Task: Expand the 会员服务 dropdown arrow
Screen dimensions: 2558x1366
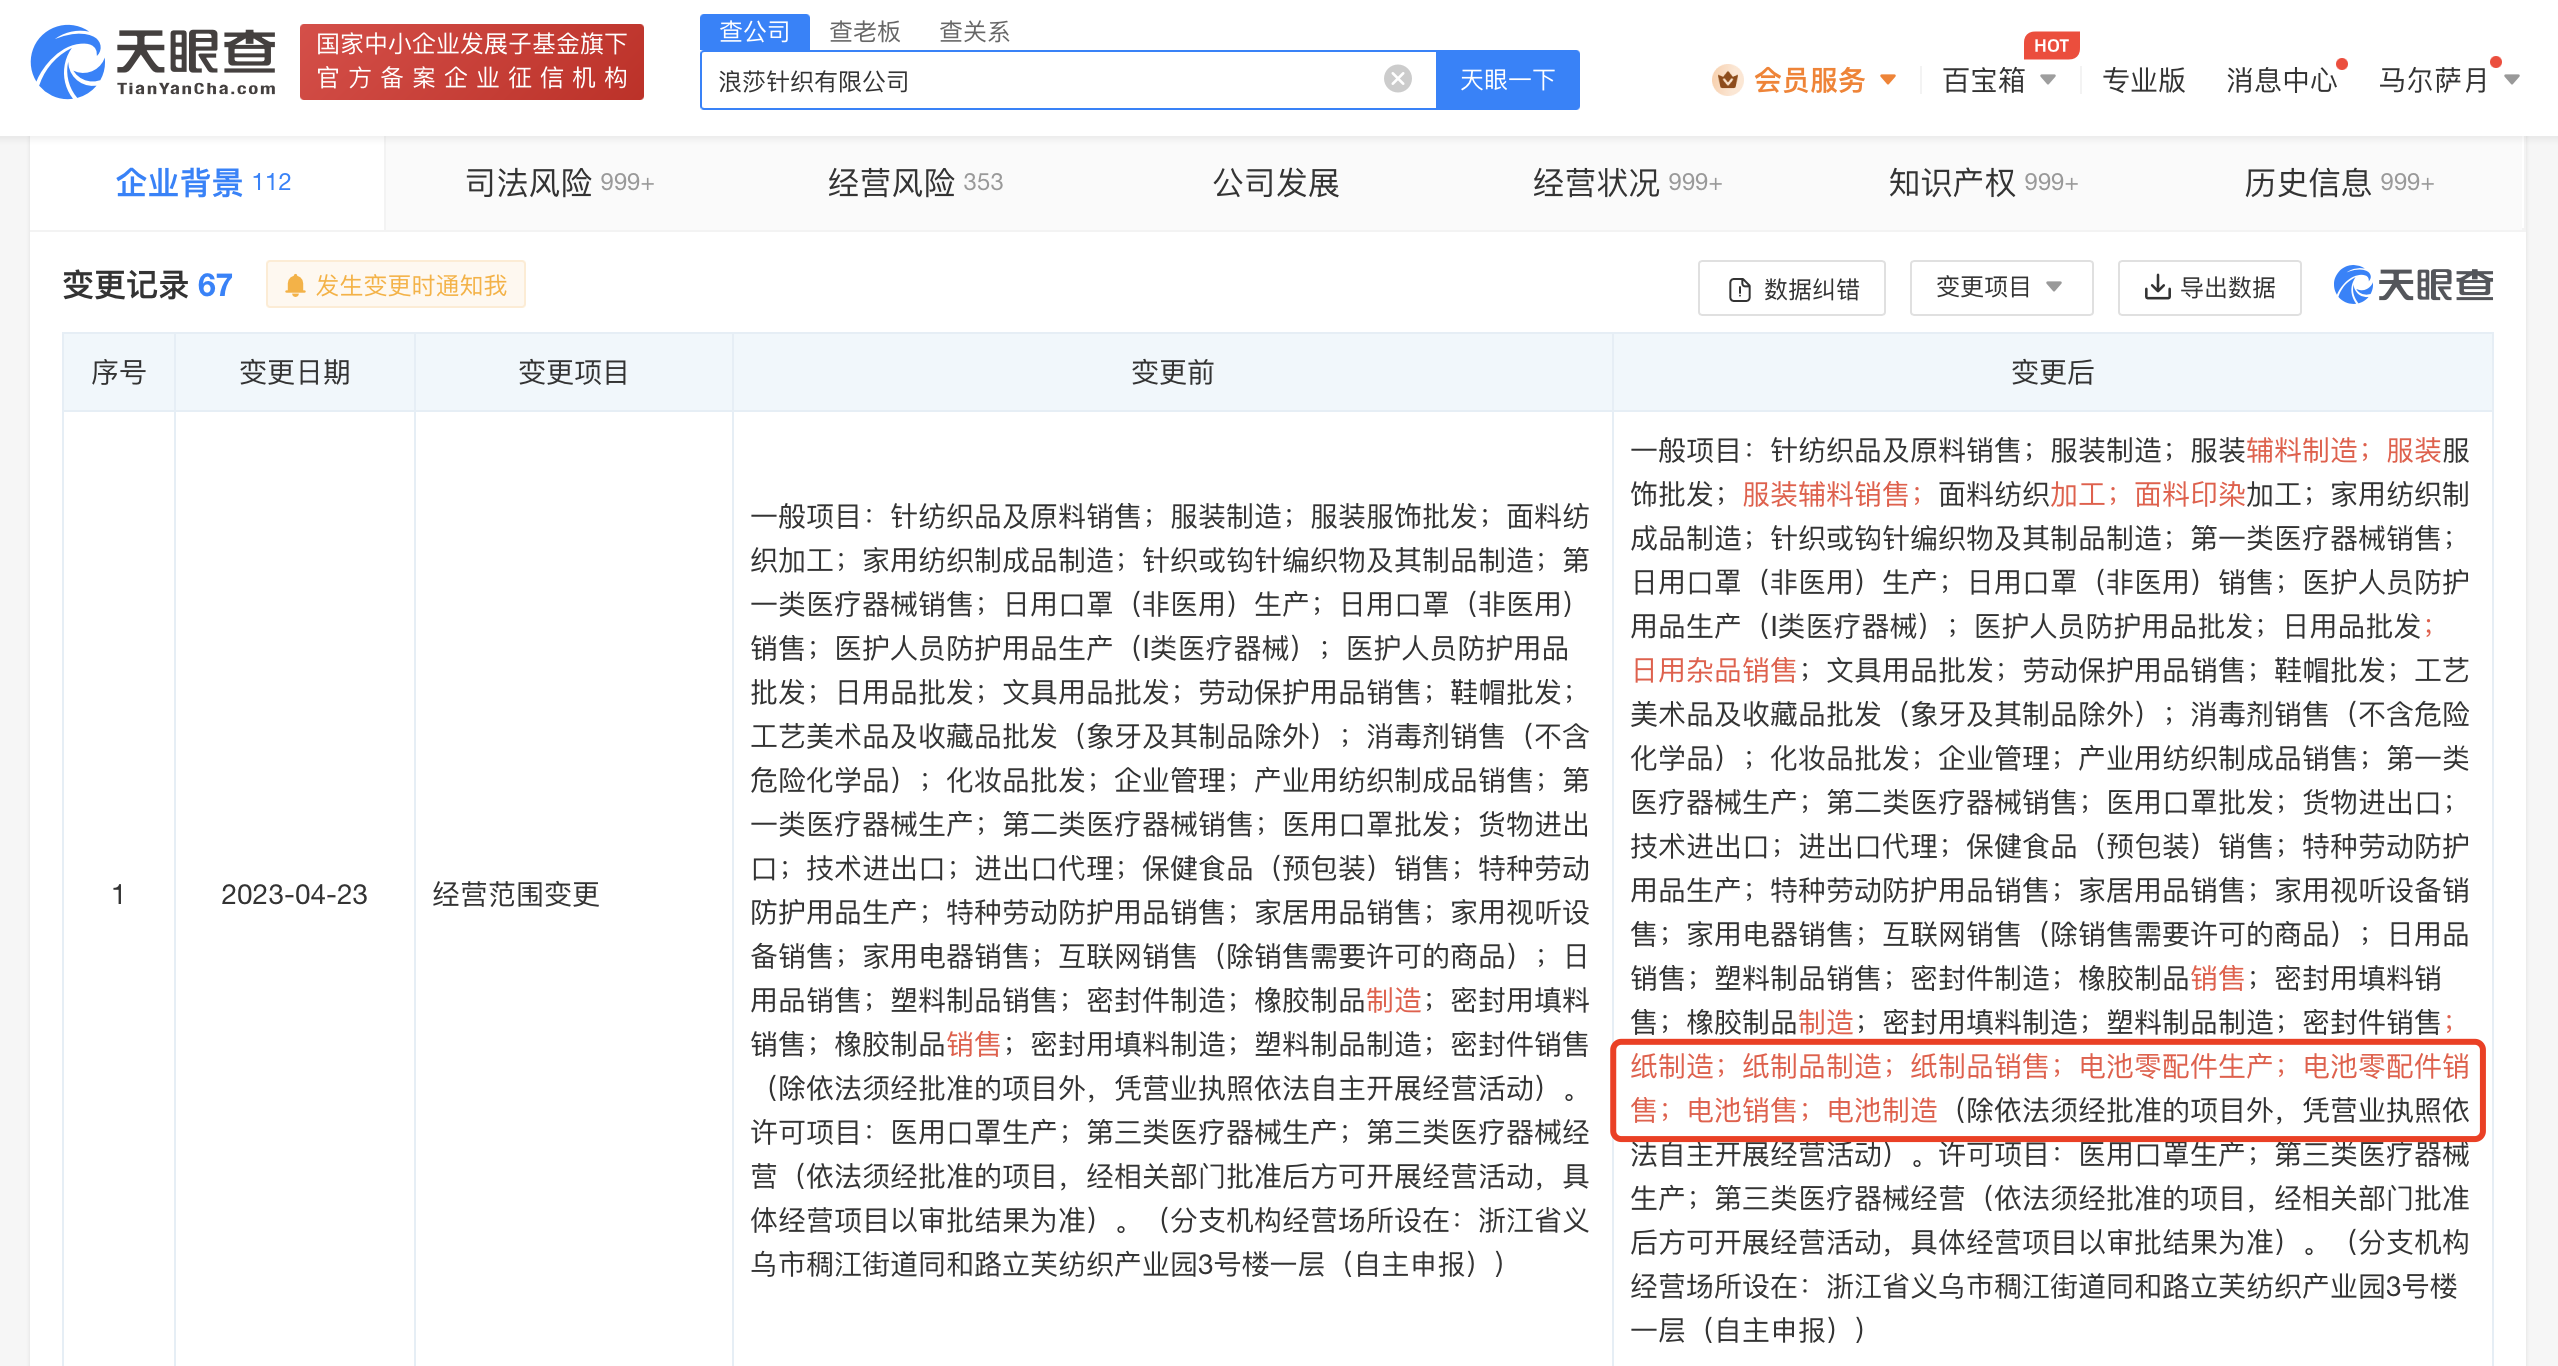Action: 1888,80
